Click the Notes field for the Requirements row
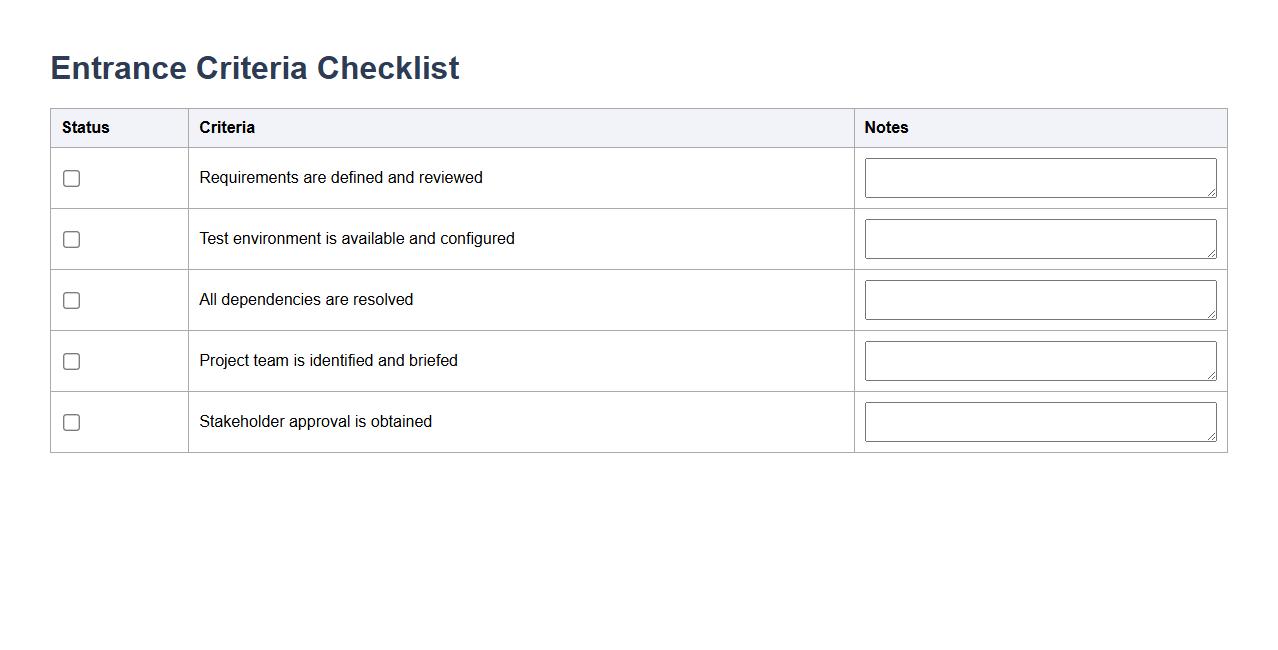Image resolution: width=1278 pixels, height=650 pixels. click(1040, 178)
